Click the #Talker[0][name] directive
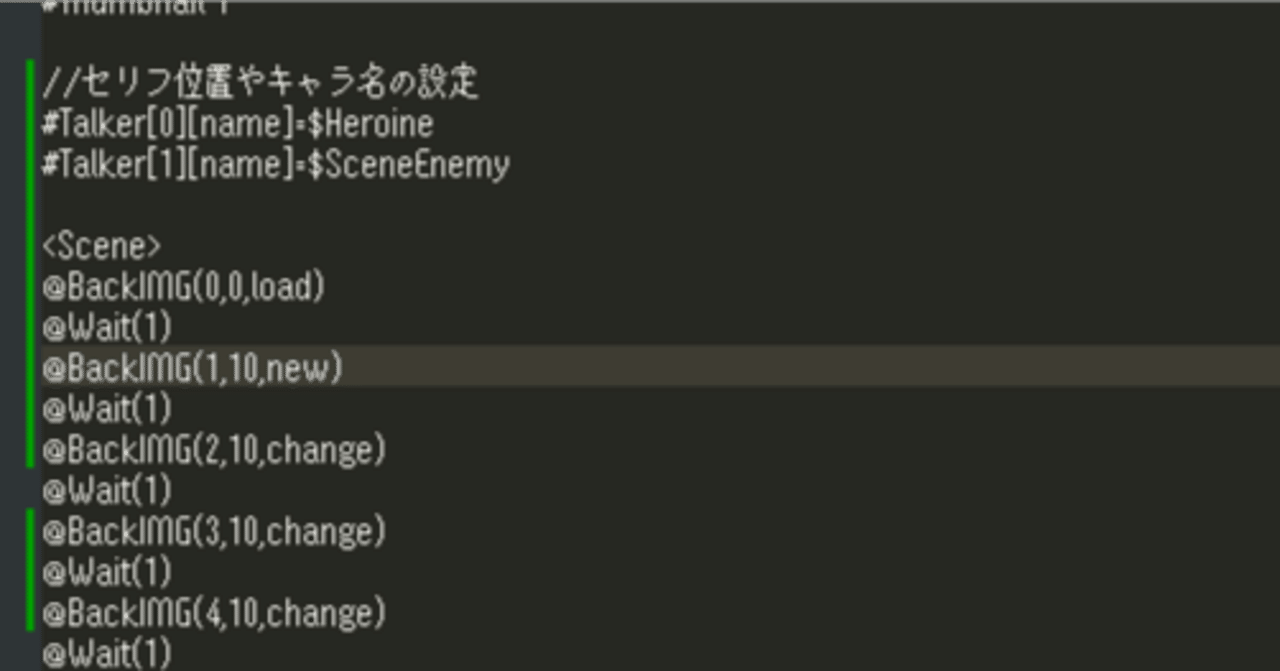 (166, 124)
